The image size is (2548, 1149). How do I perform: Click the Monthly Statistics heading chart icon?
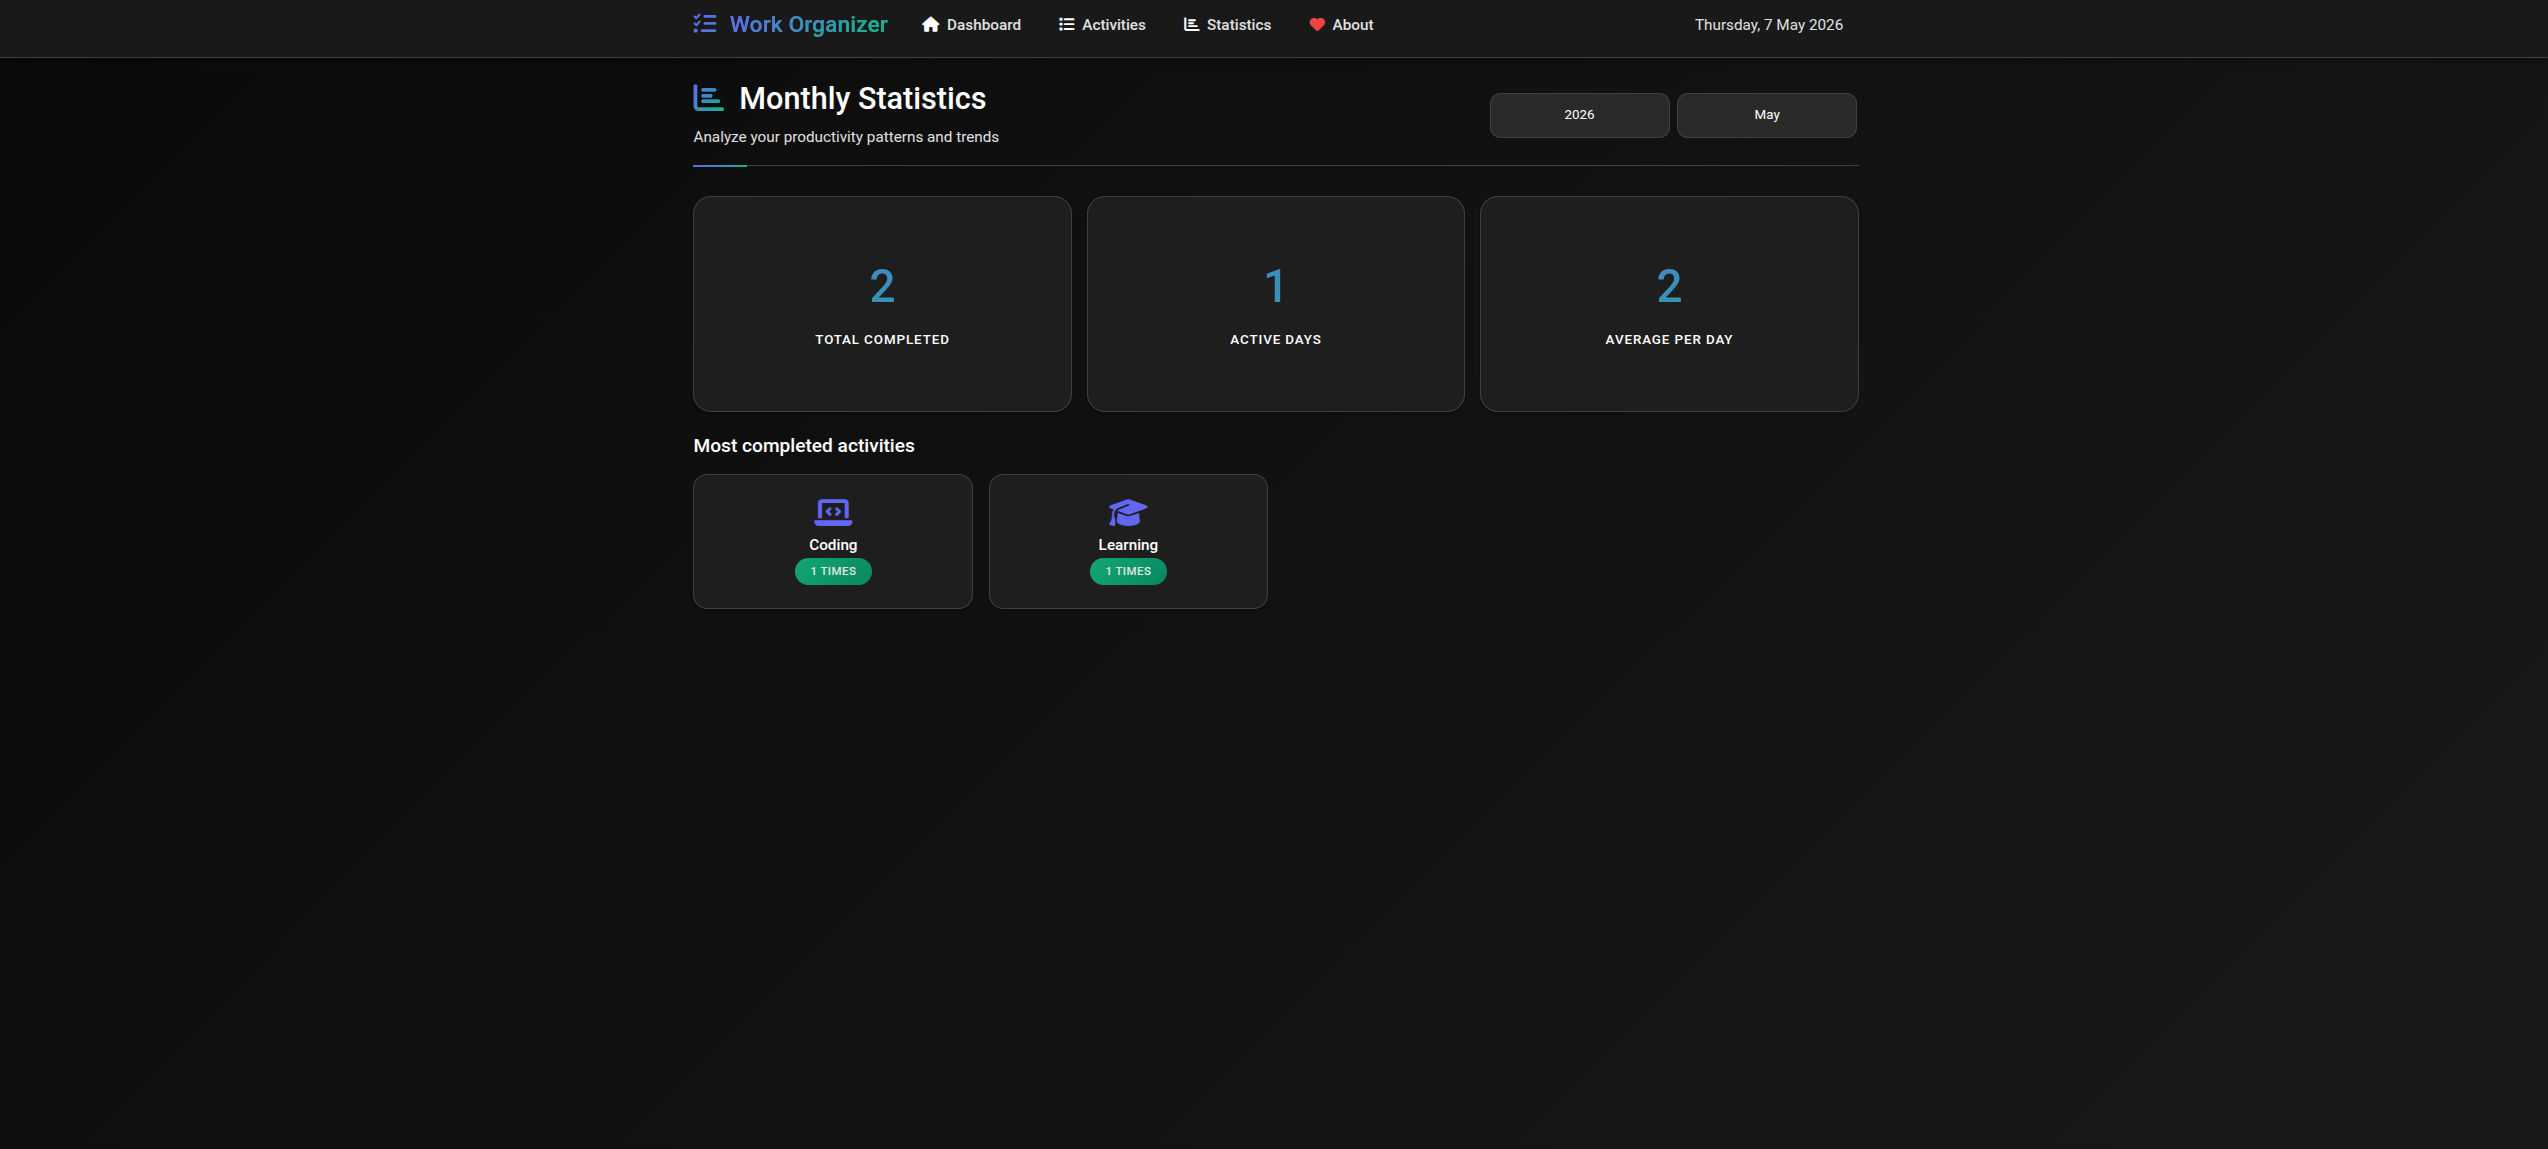click(x=708, y=98)
